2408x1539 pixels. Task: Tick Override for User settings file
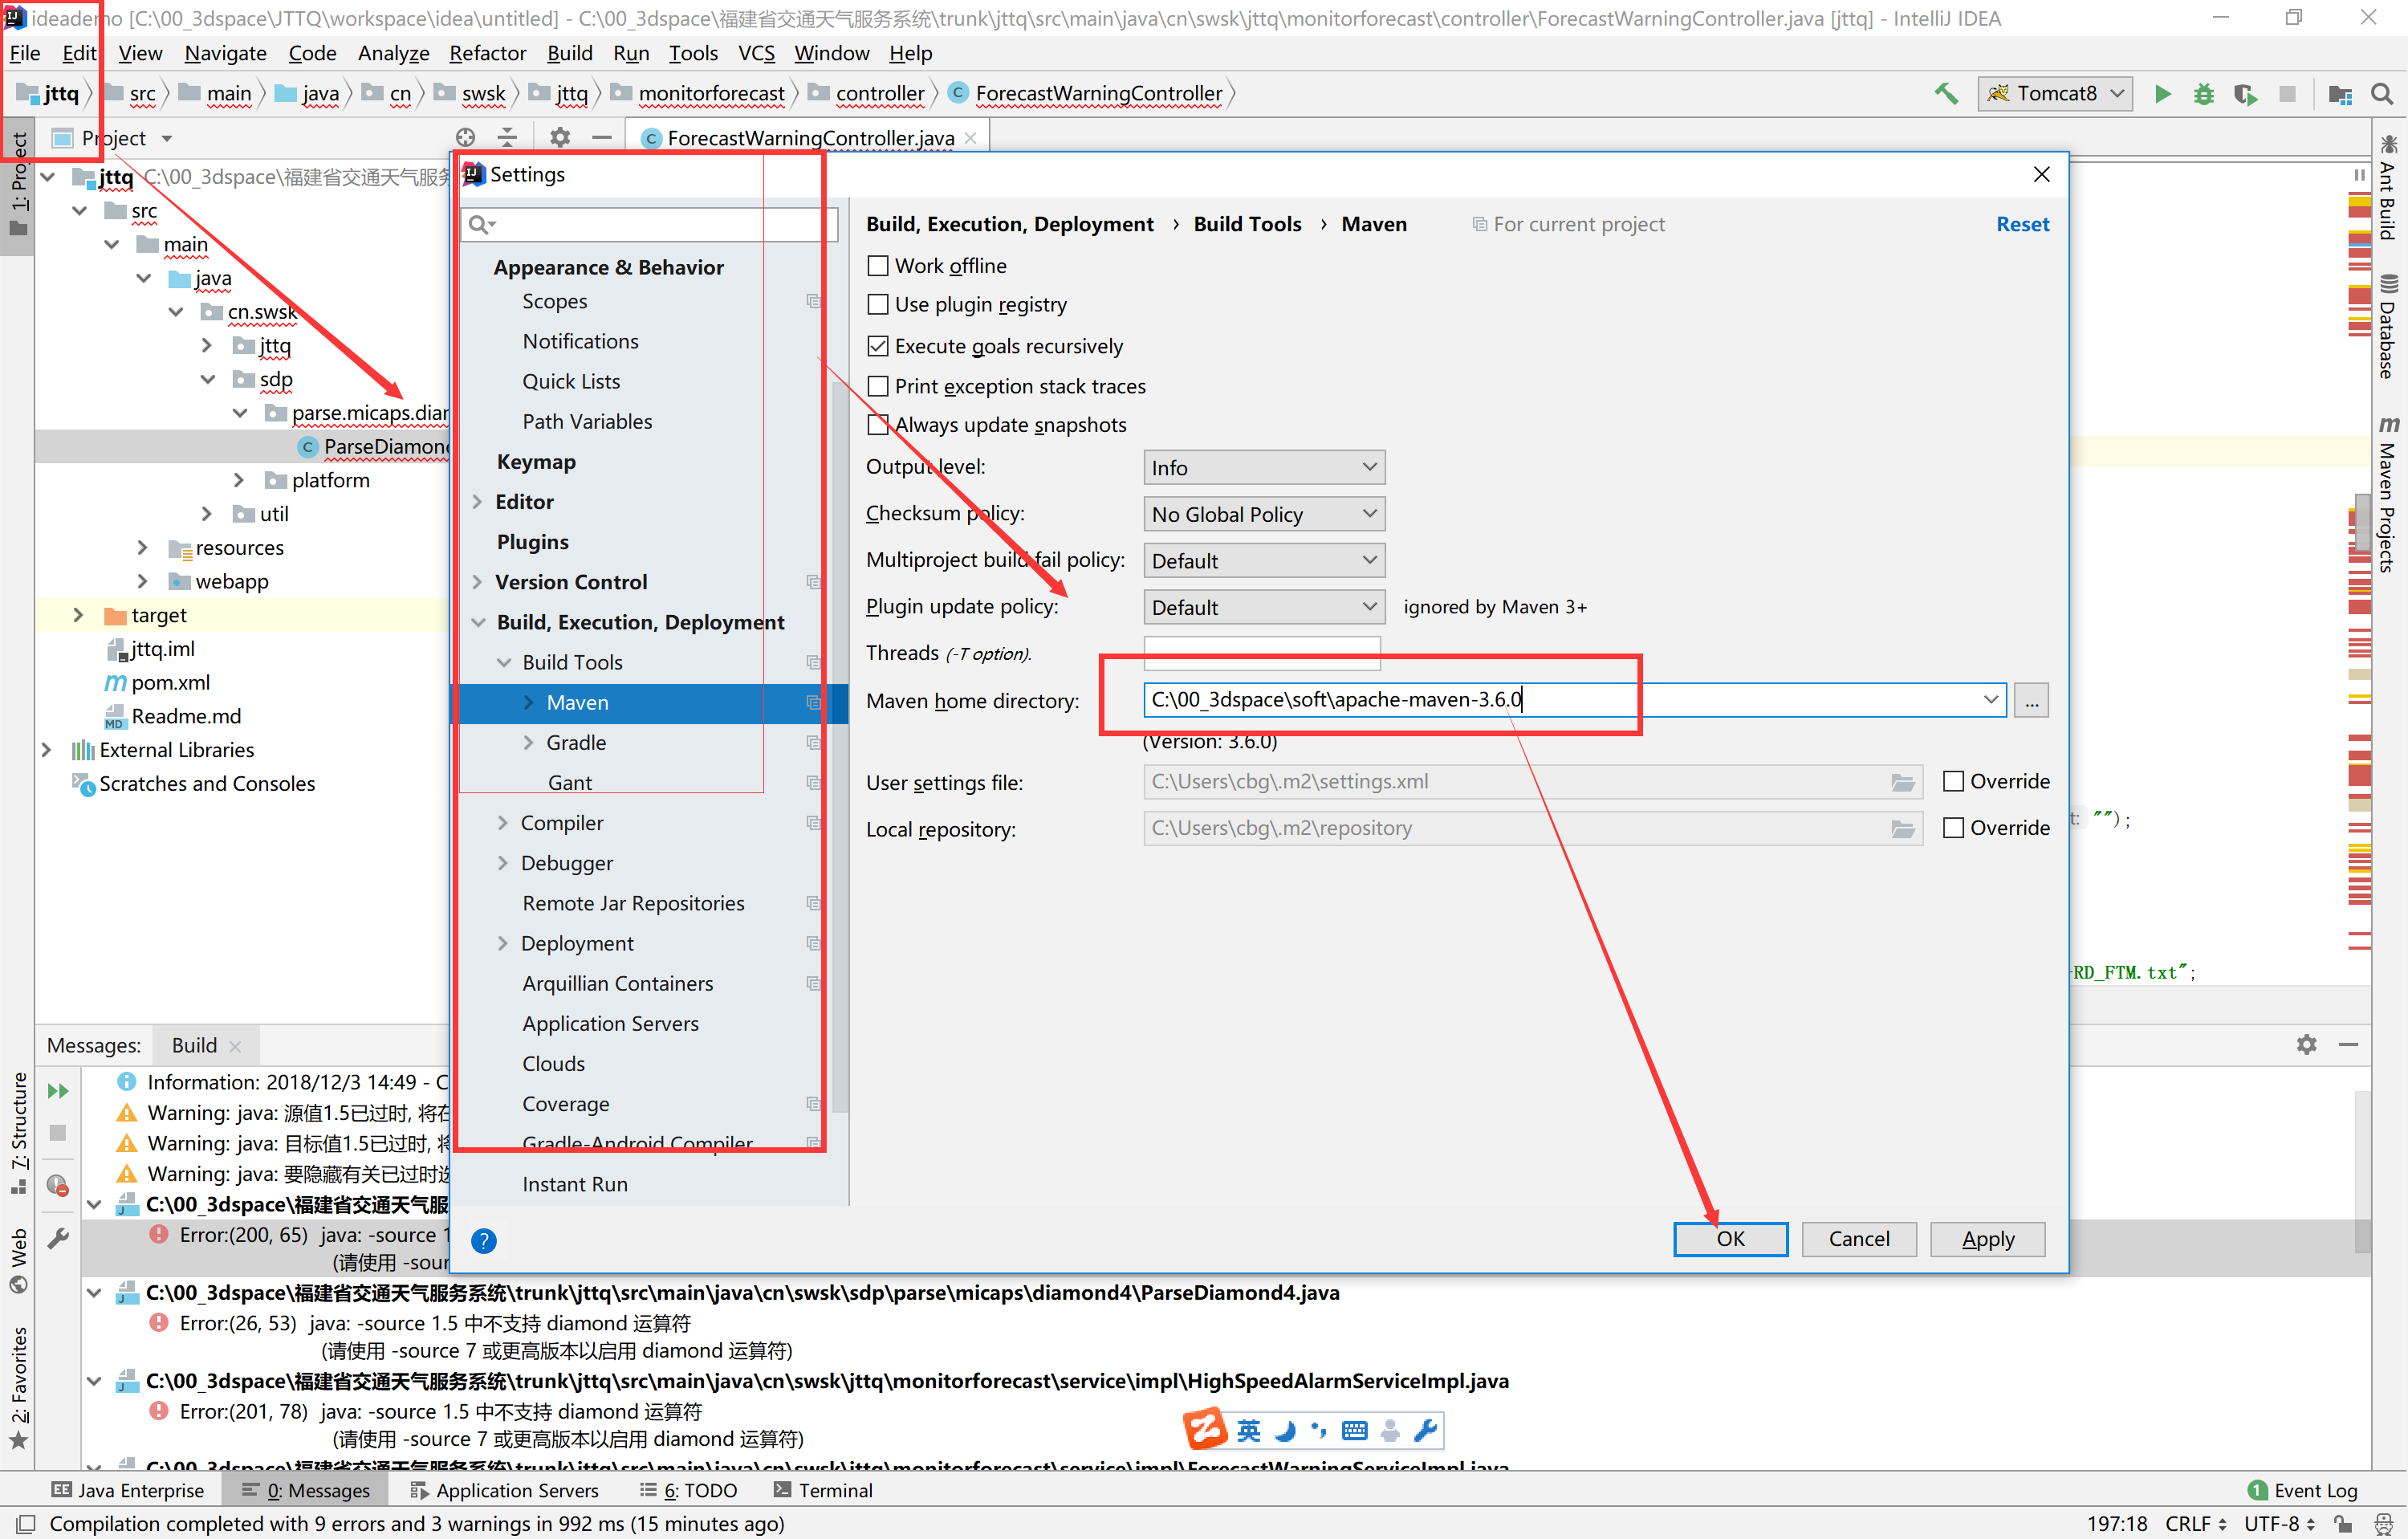pos(1953,782)
